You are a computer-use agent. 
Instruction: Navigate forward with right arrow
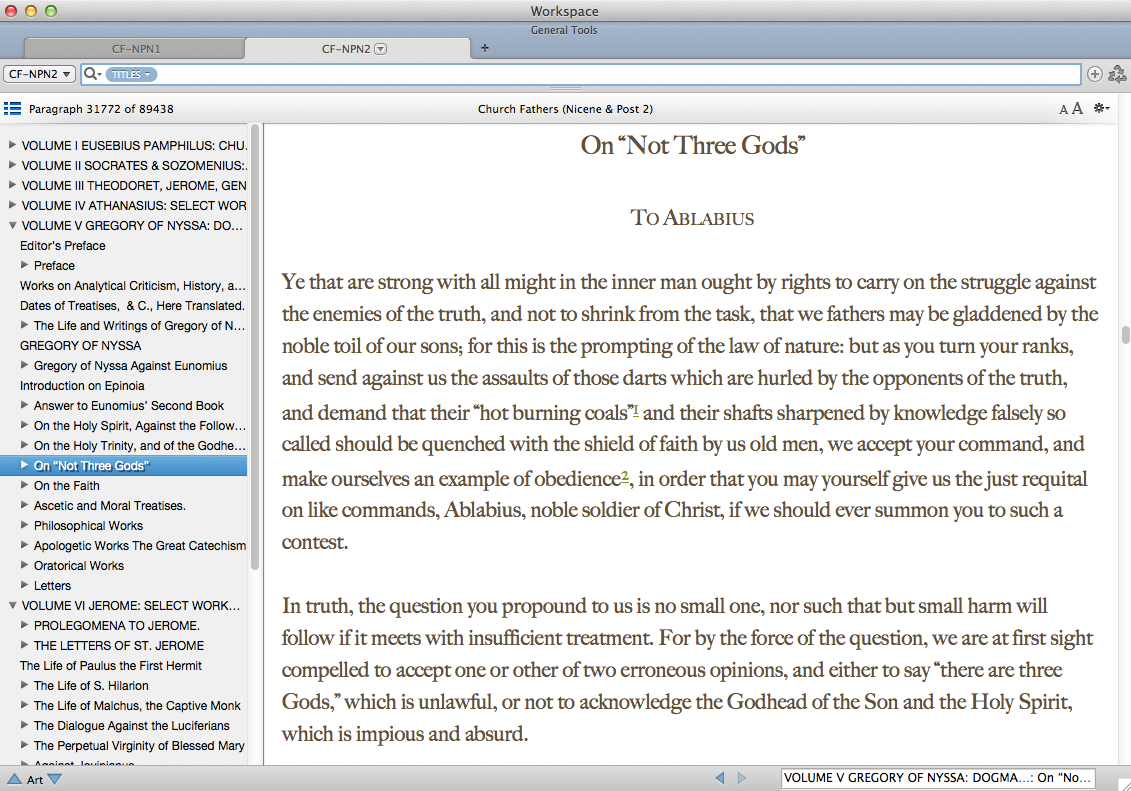point(741,778)
